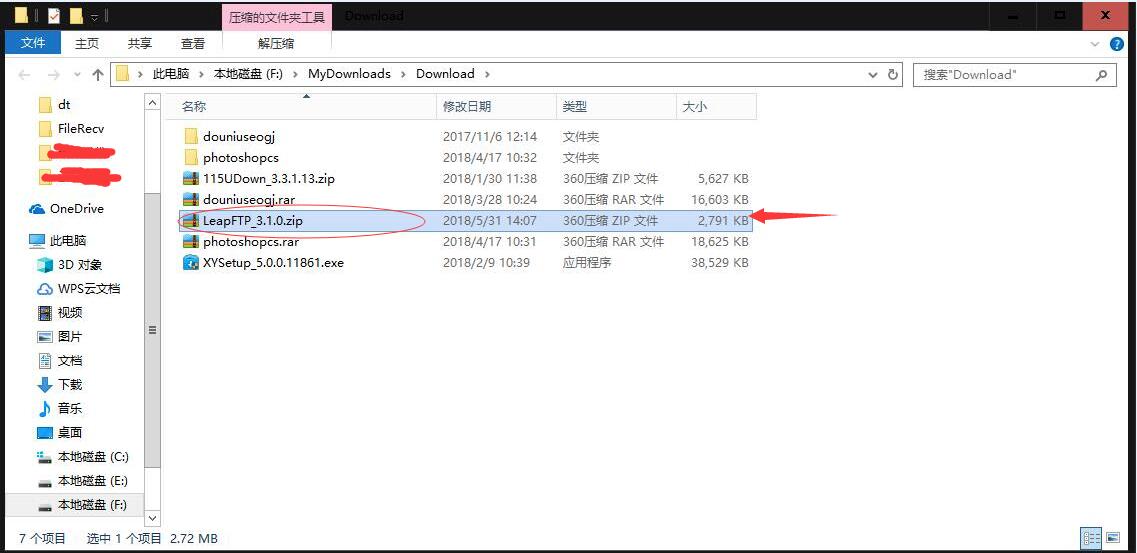The image size is (1137, 553).
Task: Click navigation pane scroll up arrow
Action: pyautogui.click(x=152, y=103)
